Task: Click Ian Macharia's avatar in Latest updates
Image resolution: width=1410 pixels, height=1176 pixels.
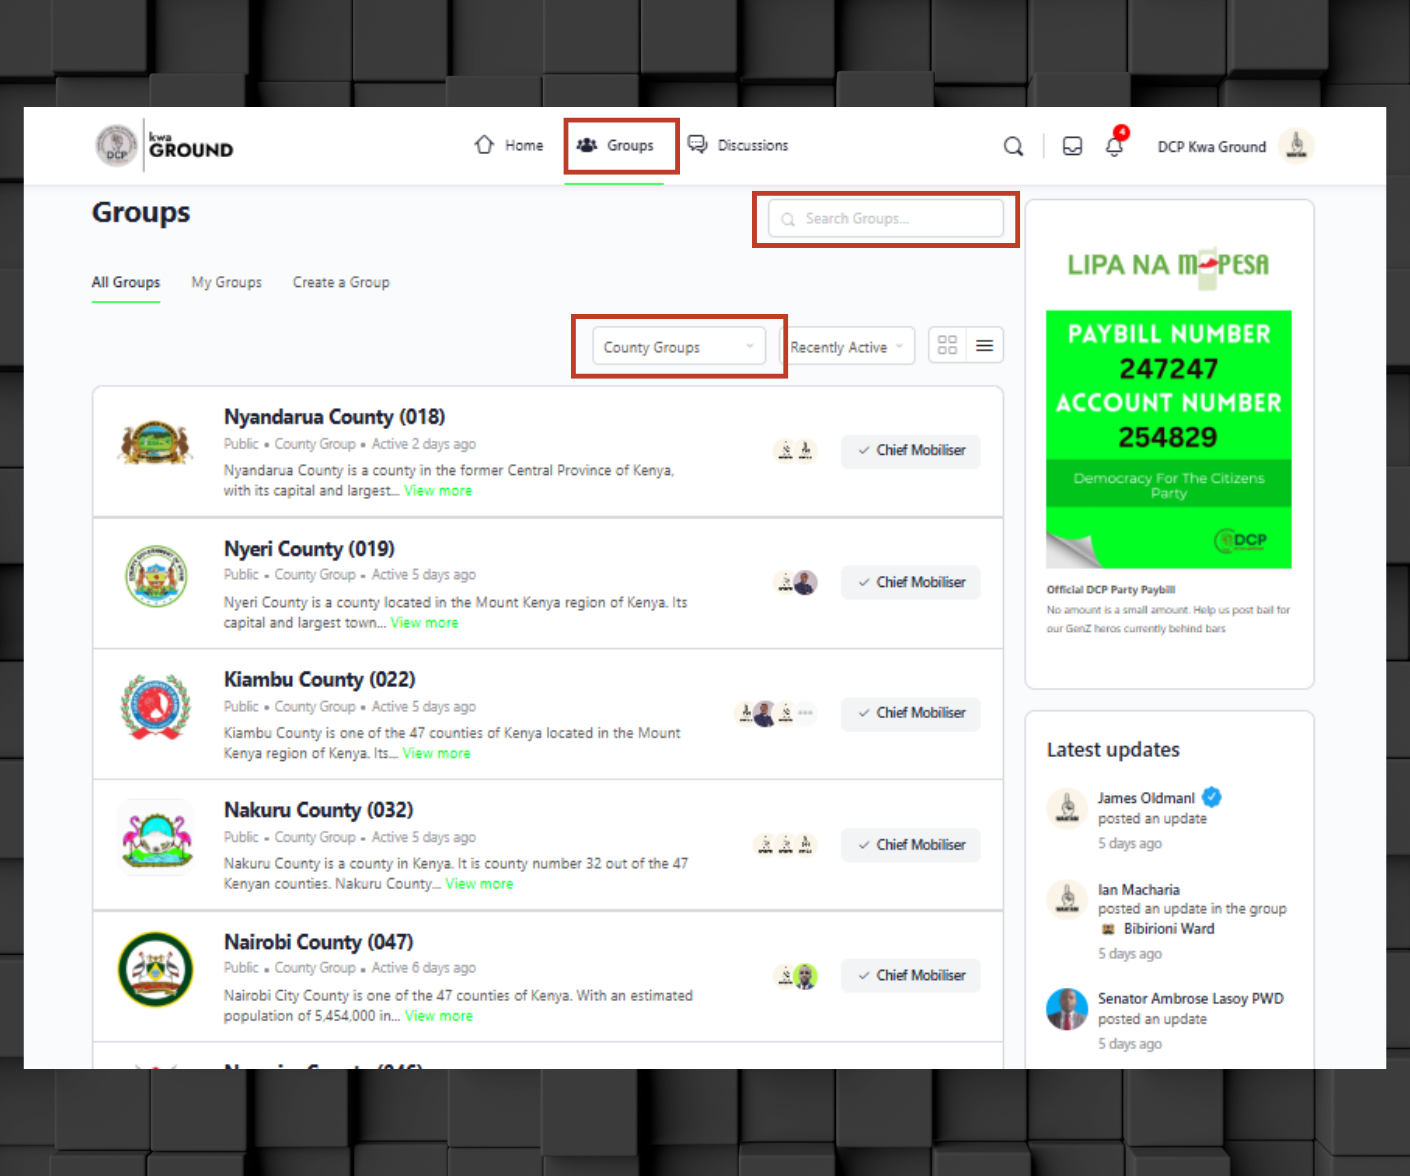Action: coord(1067,898)
